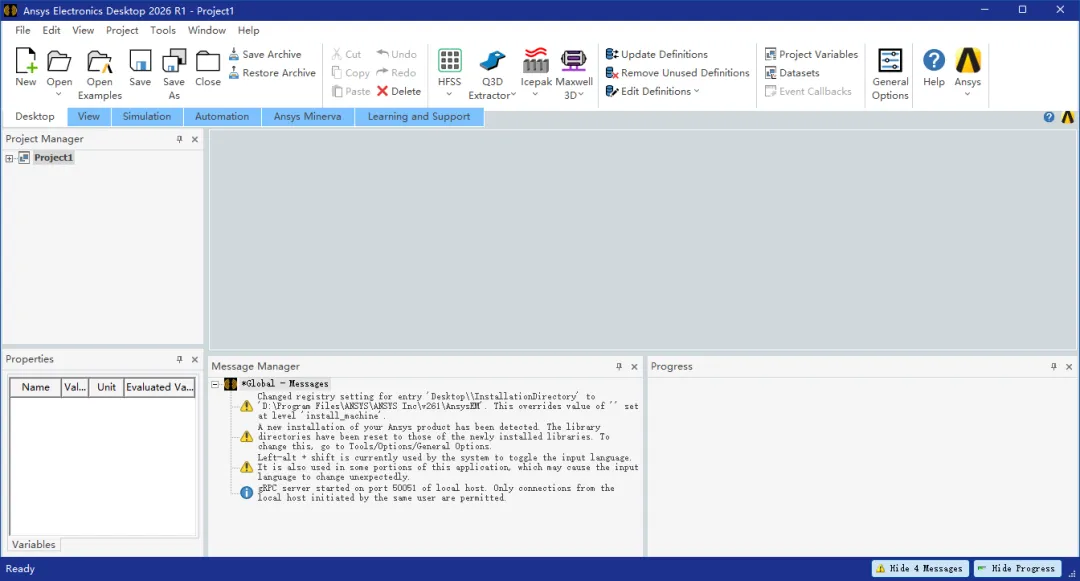Screen dimensions: 1080x581
Task: Click the Help question-mark icon
Action: (934, 61)
